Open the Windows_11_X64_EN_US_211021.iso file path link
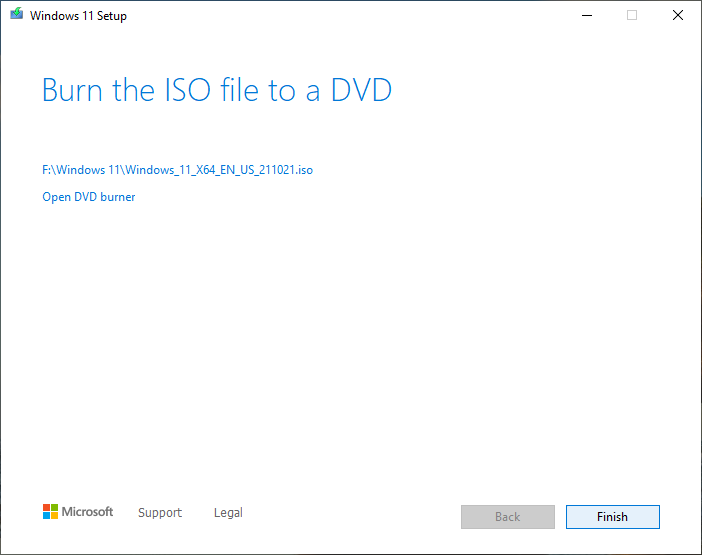The height and width of the screenshot is (555, 702). (177, 170)
